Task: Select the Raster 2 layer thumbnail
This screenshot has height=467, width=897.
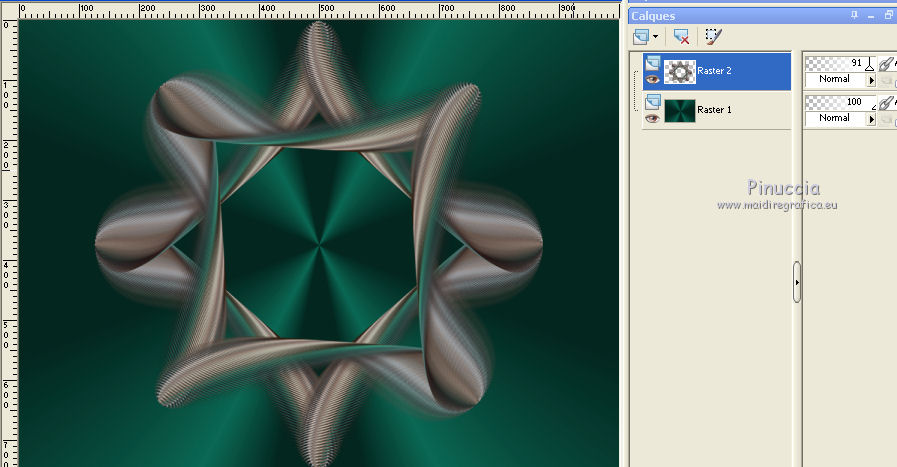Action: click(680, 72)
